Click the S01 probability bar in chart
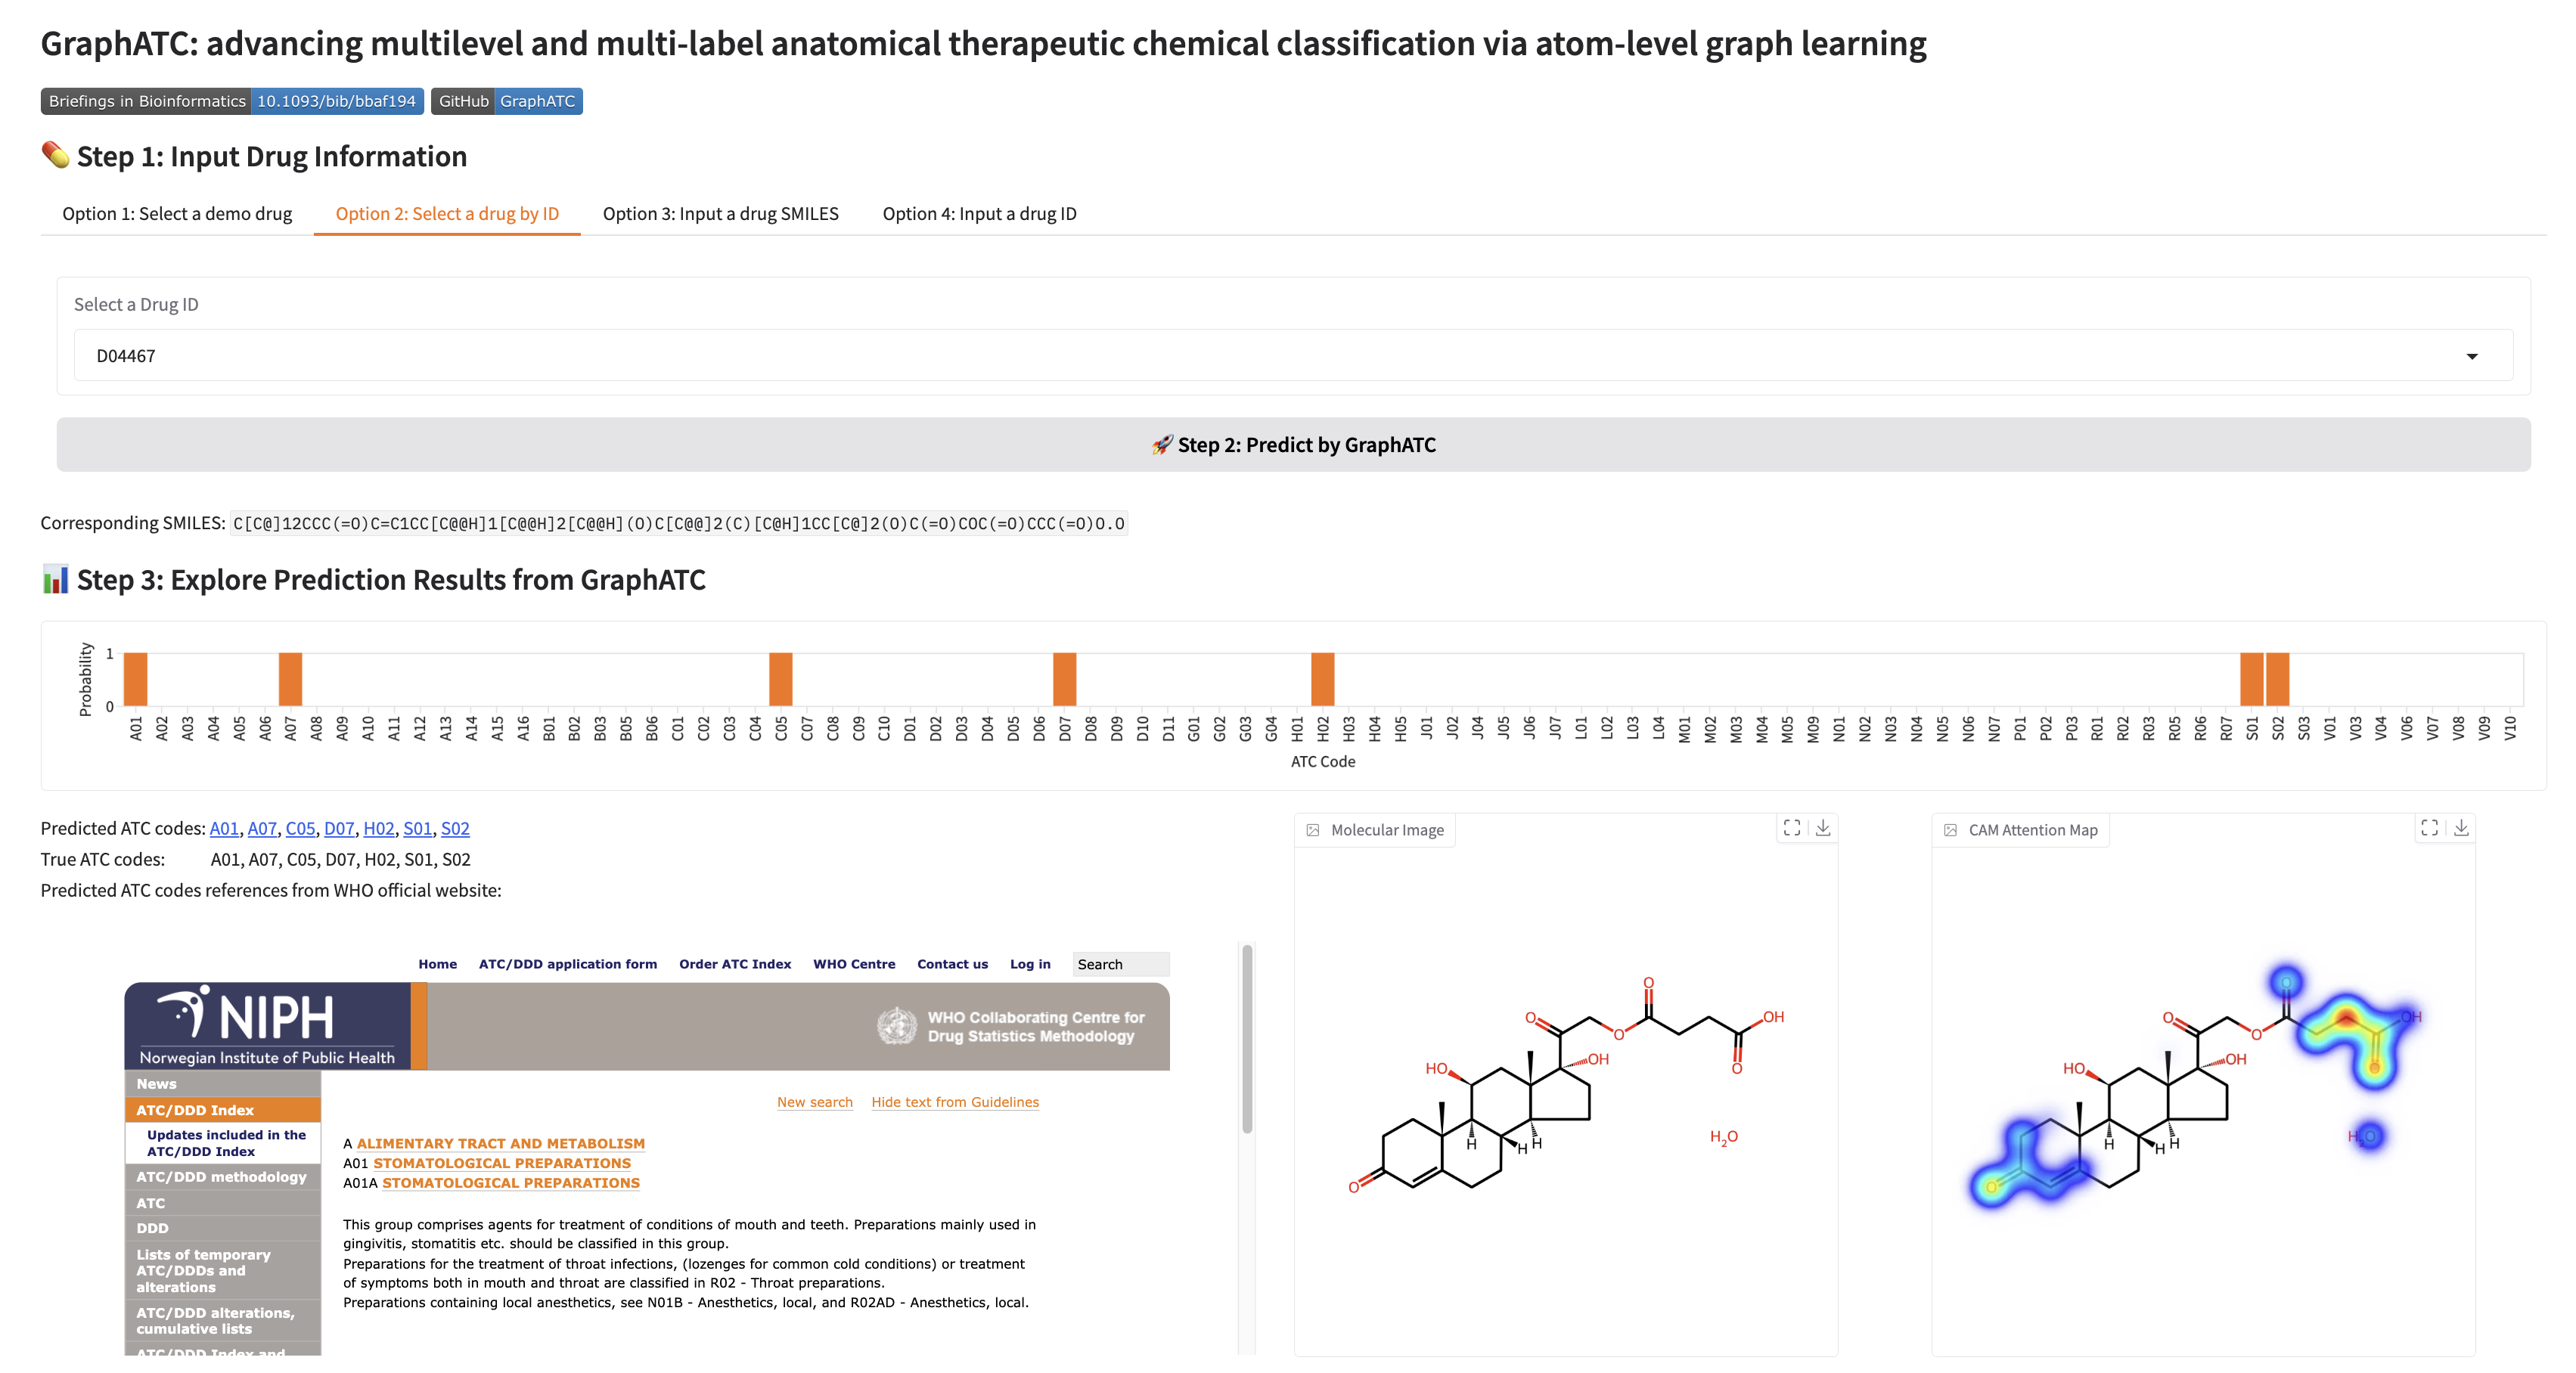This screenshot has height=1373, width=2576. 2252,679
